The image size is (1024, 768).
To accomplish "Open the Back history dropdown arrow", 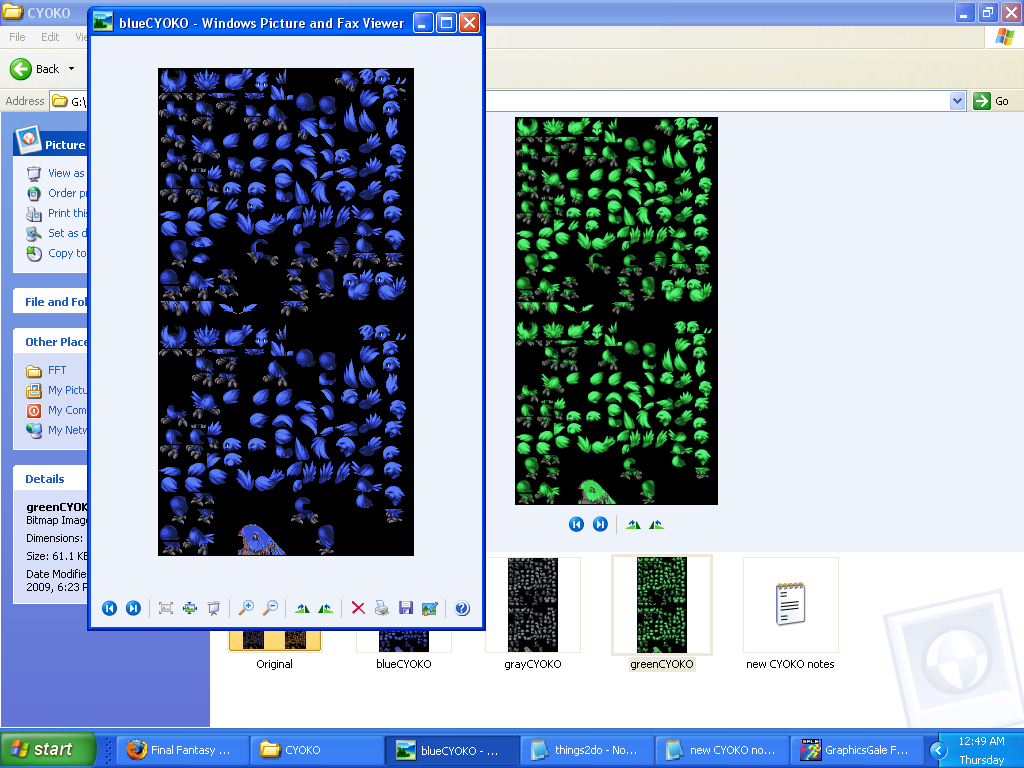I will point(71,69).
